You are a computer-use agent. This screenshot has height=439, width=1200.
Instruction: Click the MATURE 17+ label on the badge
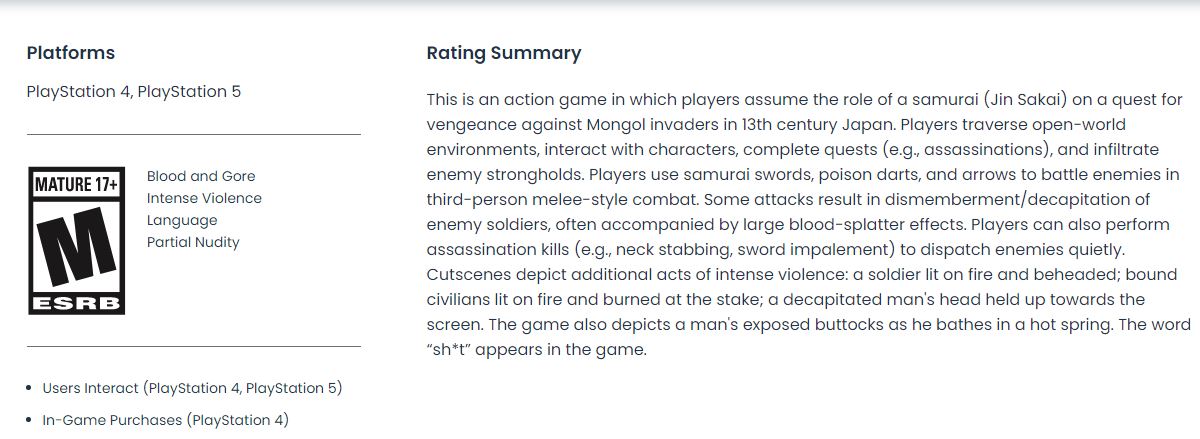coord(76,185)
